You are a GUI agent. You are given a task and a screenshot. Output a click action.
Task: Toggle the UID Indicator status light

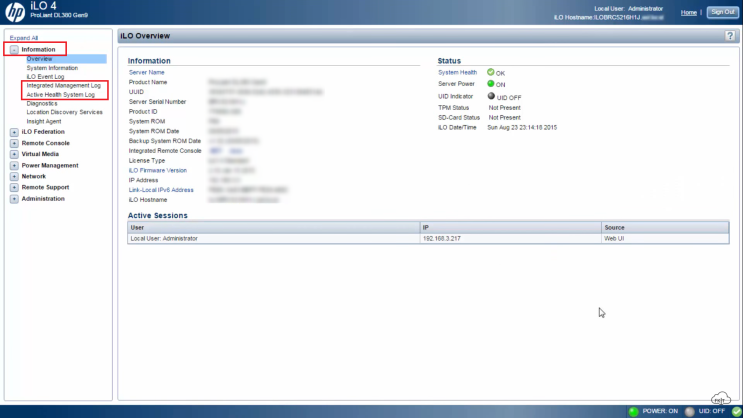(x=491, y=96)
